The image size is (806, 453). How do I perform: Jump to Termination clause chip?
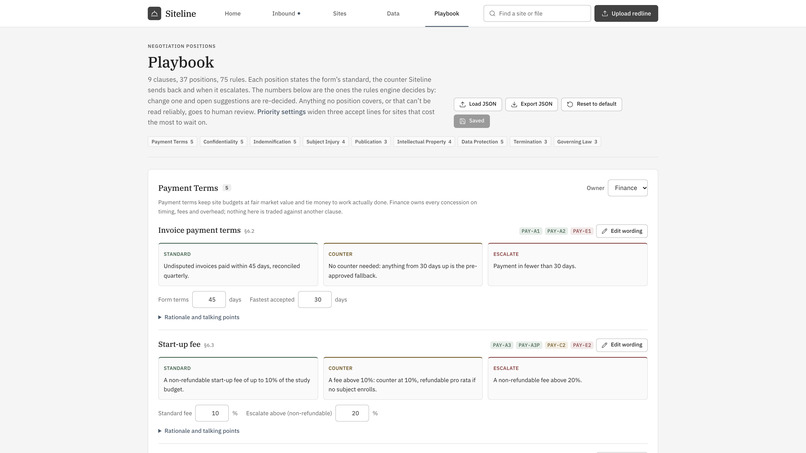coord(530,141)
